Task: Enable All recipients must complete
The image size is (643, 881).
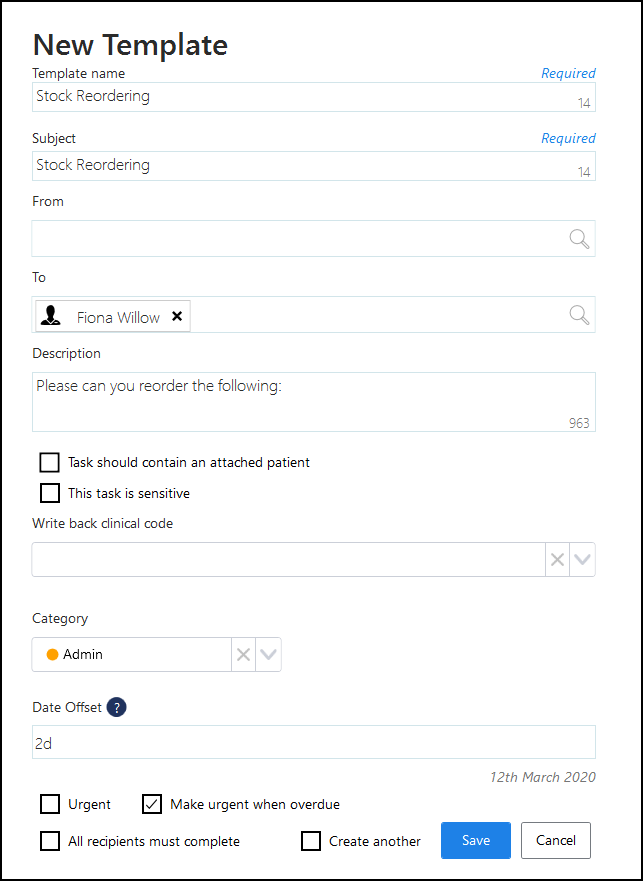Action: (x=50, y=841)
